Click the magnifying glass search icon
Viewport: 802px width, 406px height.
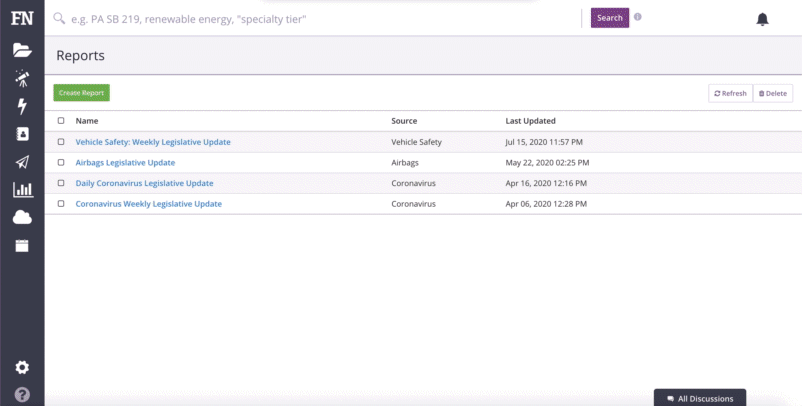[59, 19]
